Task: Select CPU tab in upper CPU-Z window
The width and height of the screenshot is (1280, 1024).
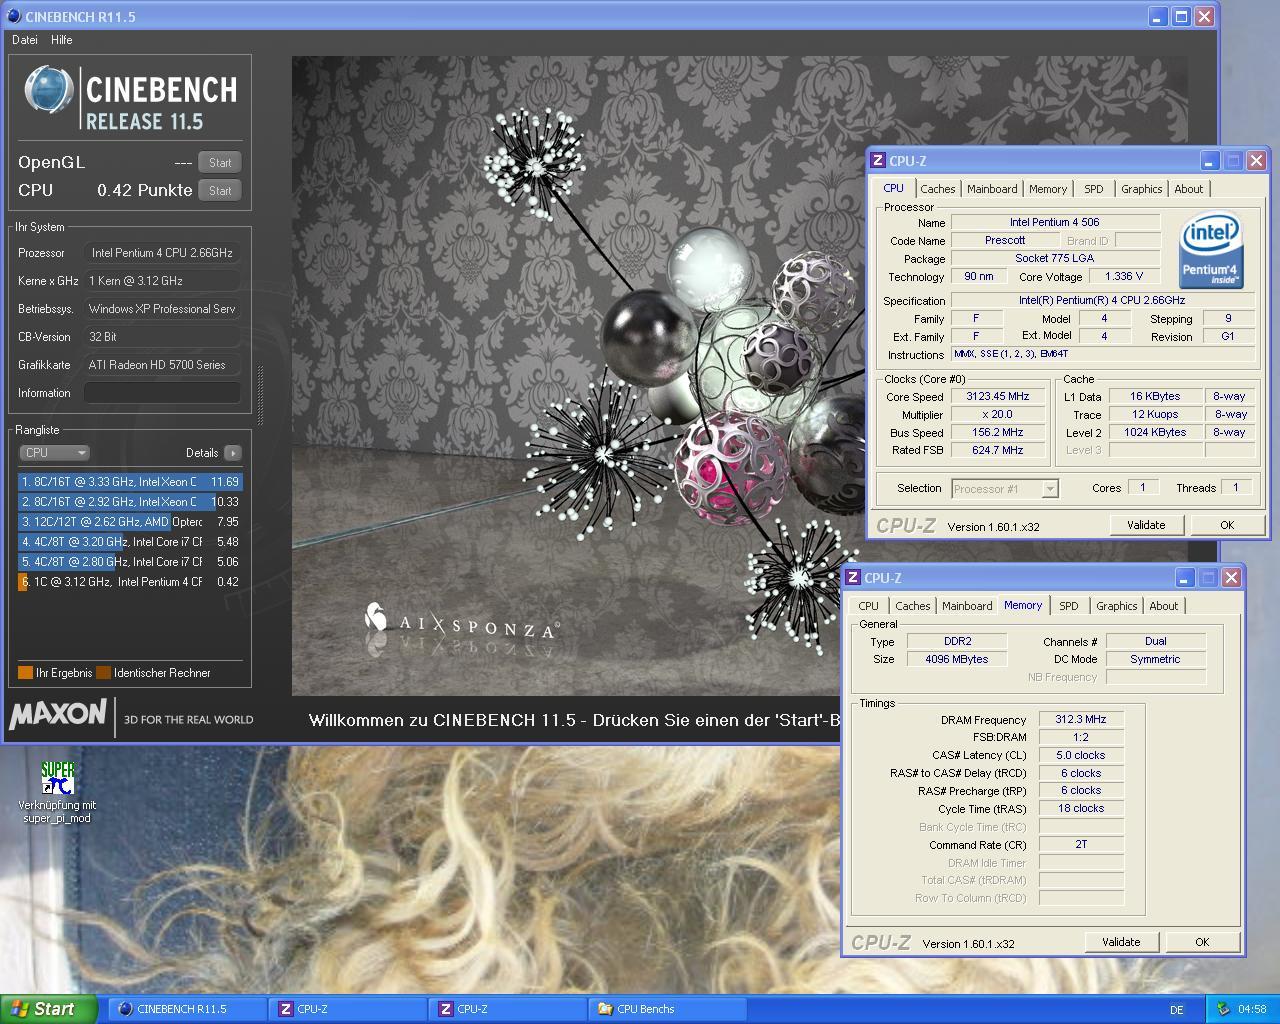Action: [893, 188]
